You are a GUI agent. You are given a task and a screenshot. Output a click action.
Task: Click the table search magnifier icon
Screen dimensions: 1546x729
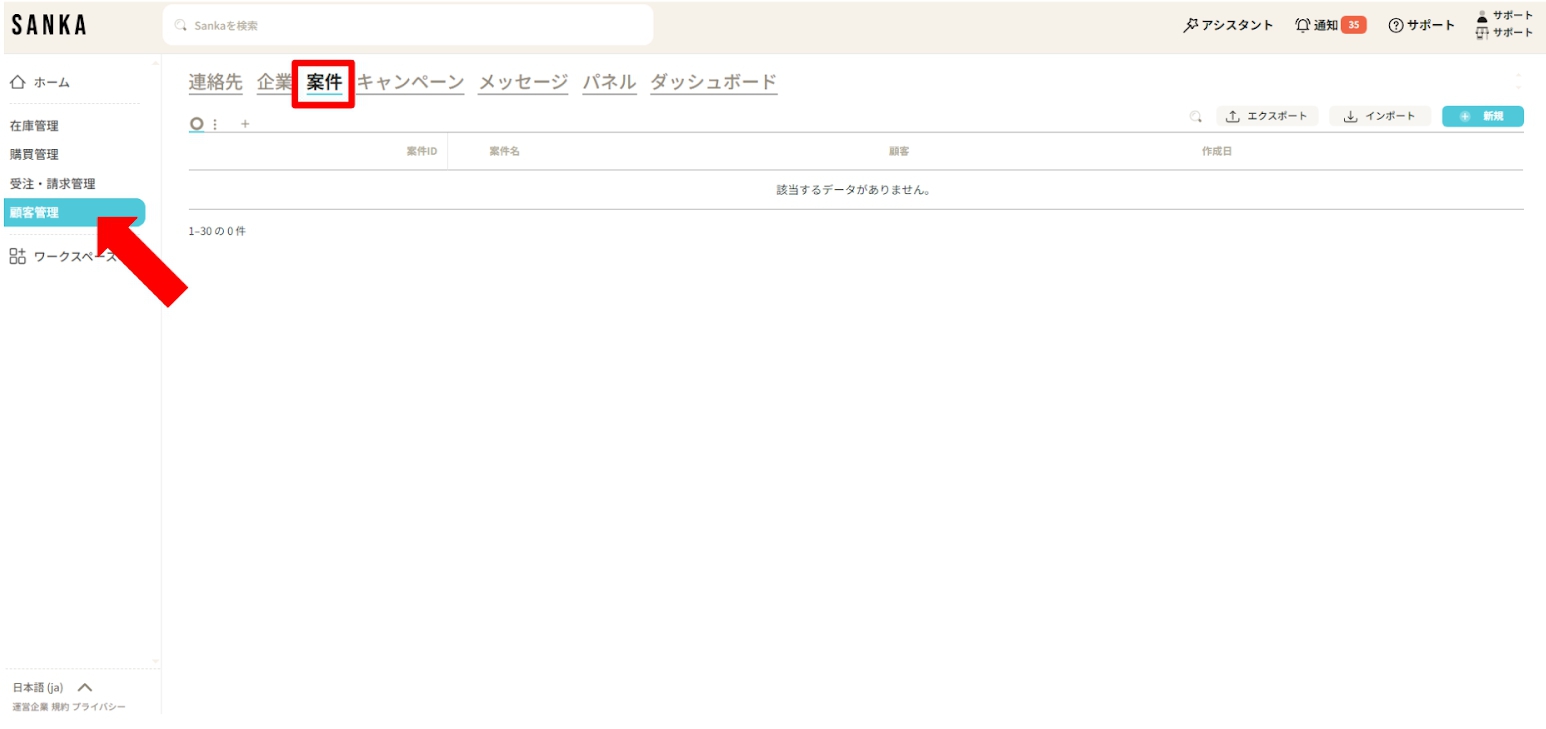1195,117
